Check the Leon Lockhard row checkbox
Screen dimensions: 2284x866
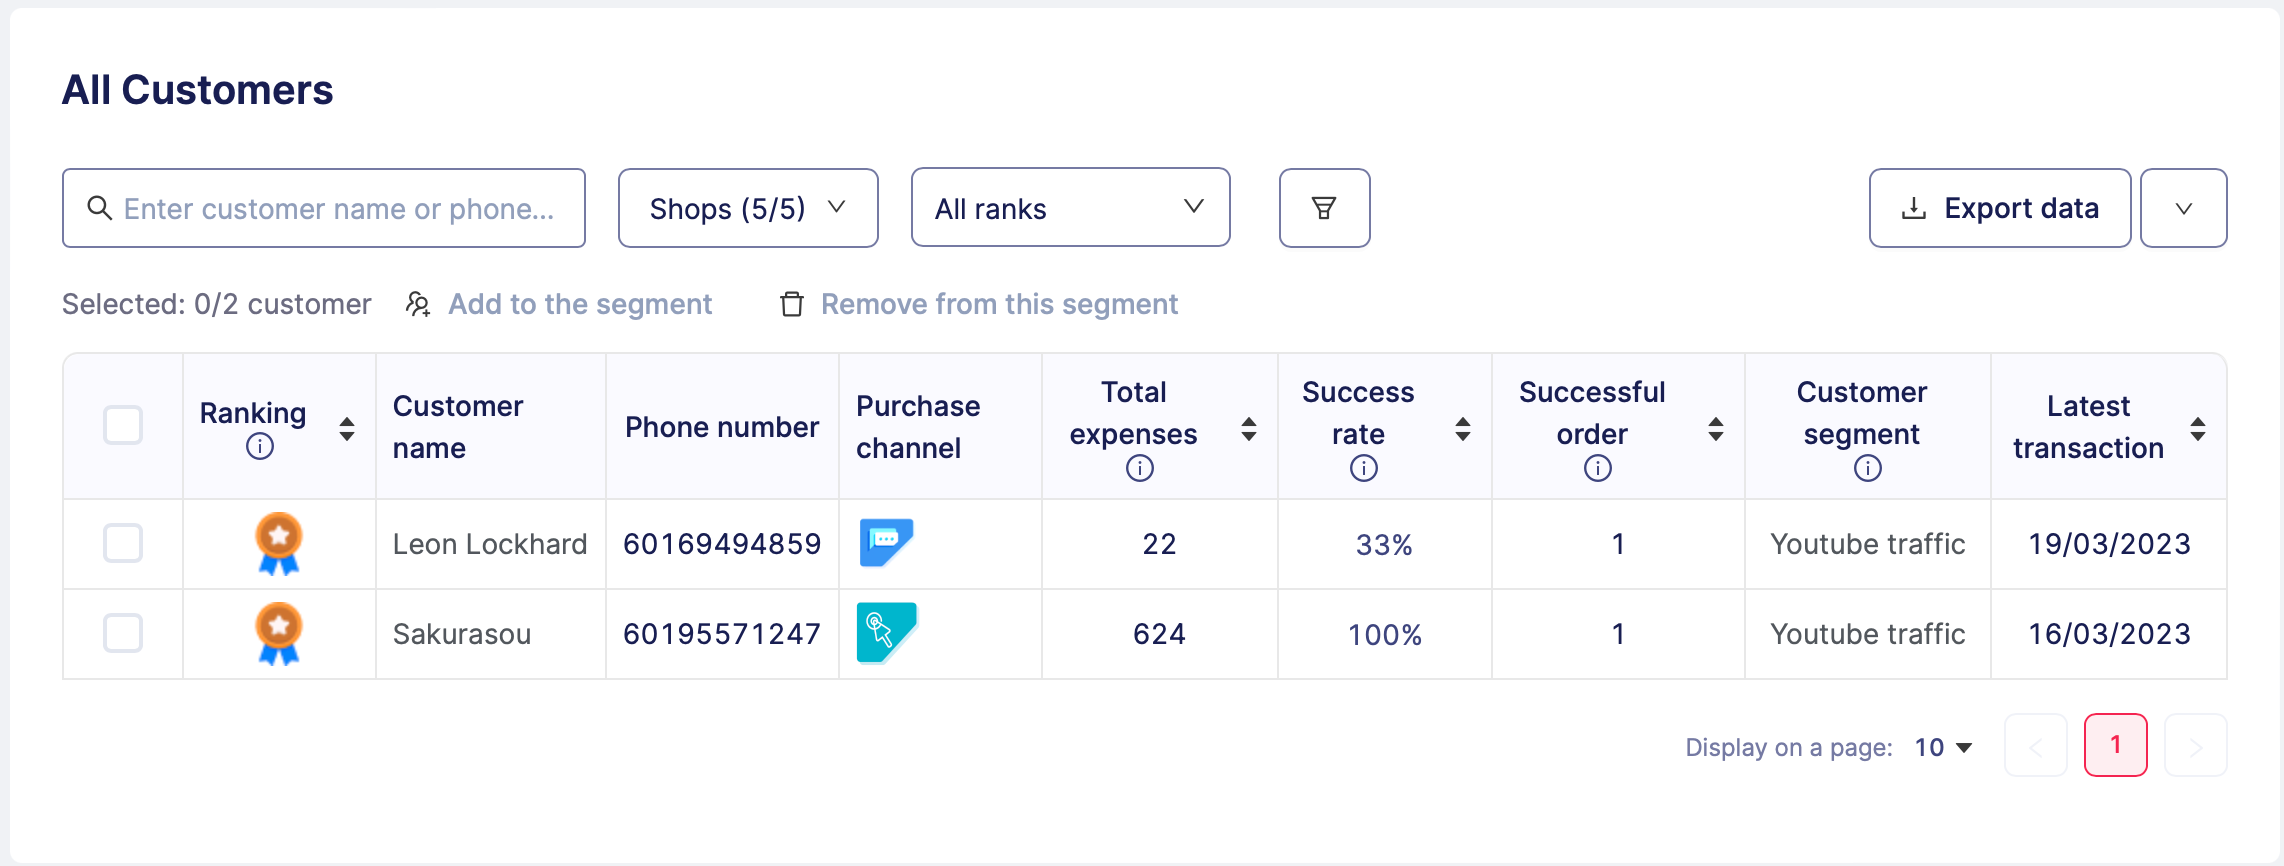point(123,543)
